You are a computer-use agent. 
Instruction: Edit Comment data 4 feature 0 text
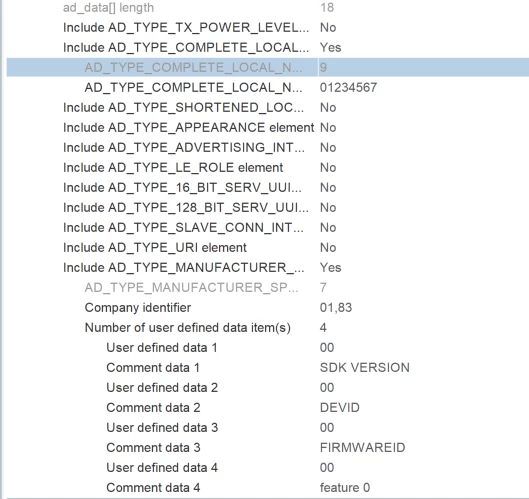(x=345, y=488)
